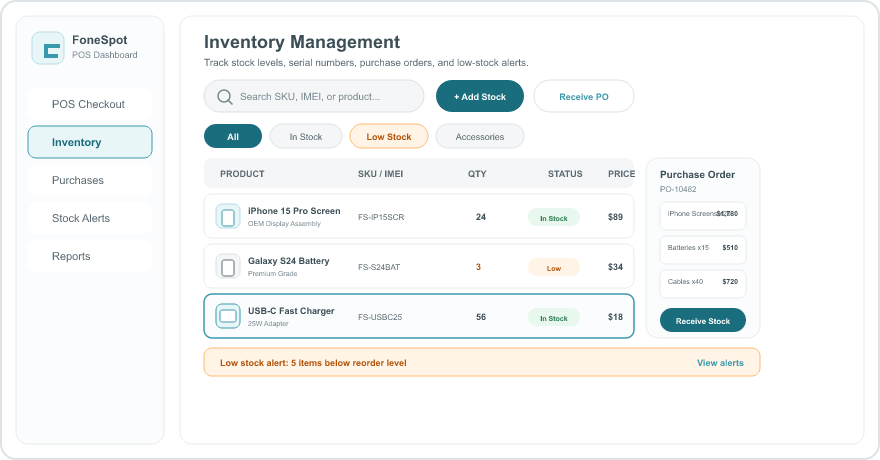Click the Receive PO button
Image resolution: width=880 pixels, height=460 pixels.
pyautogui.click(x=584, y=96)
